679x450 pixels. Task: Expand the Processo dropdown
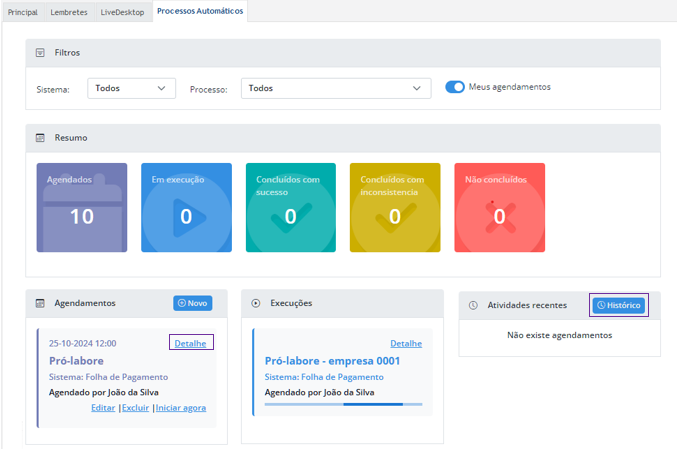(336, 88)
